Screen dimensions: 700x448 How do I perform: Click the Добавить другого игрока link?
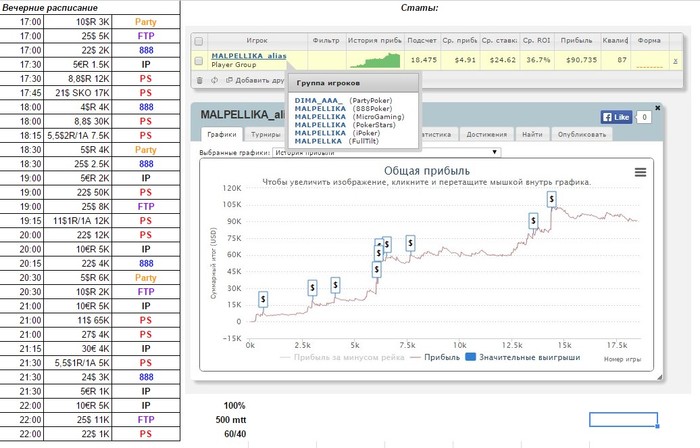pyautogui.click(x=256, y=80)
